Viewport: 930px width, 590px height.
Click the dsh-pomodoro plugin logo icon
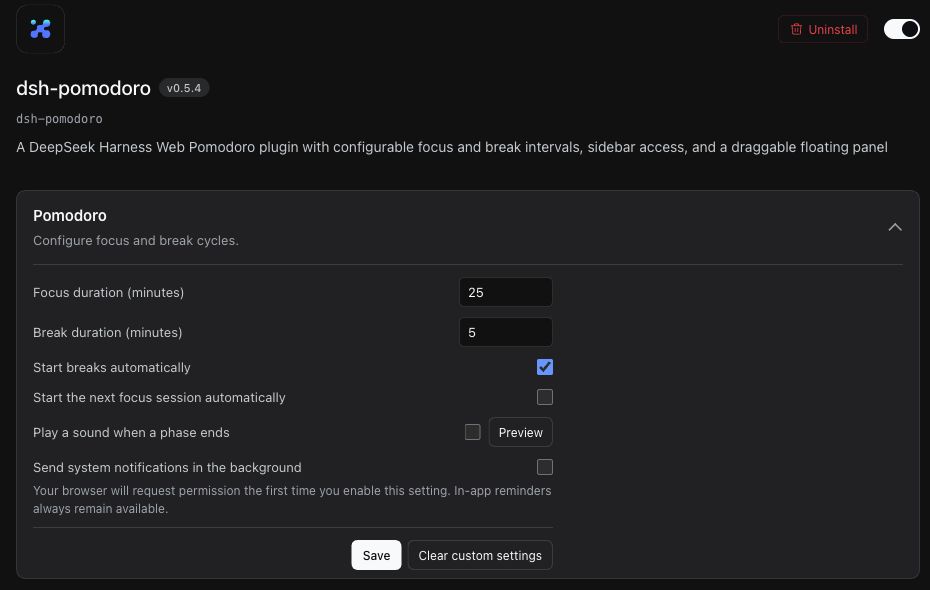click(x=40, y=28)
